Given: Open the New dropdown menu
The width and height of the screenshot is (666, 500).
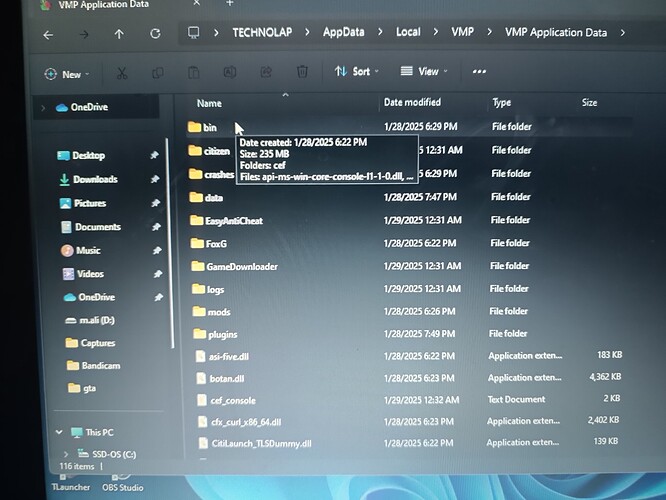Looking at the screenshot, I should 66,74.
